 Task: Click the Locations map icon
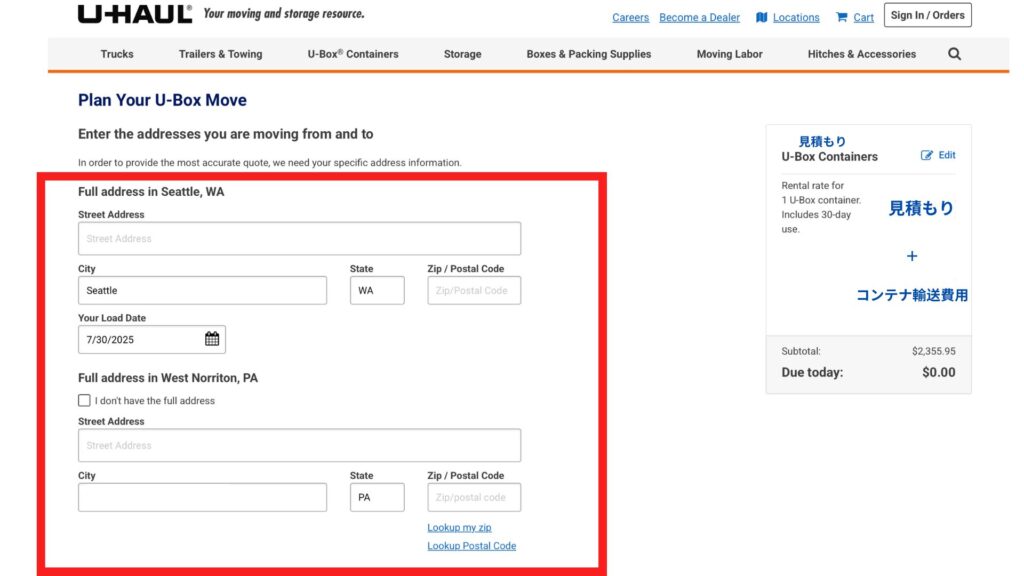pos(761,18)
